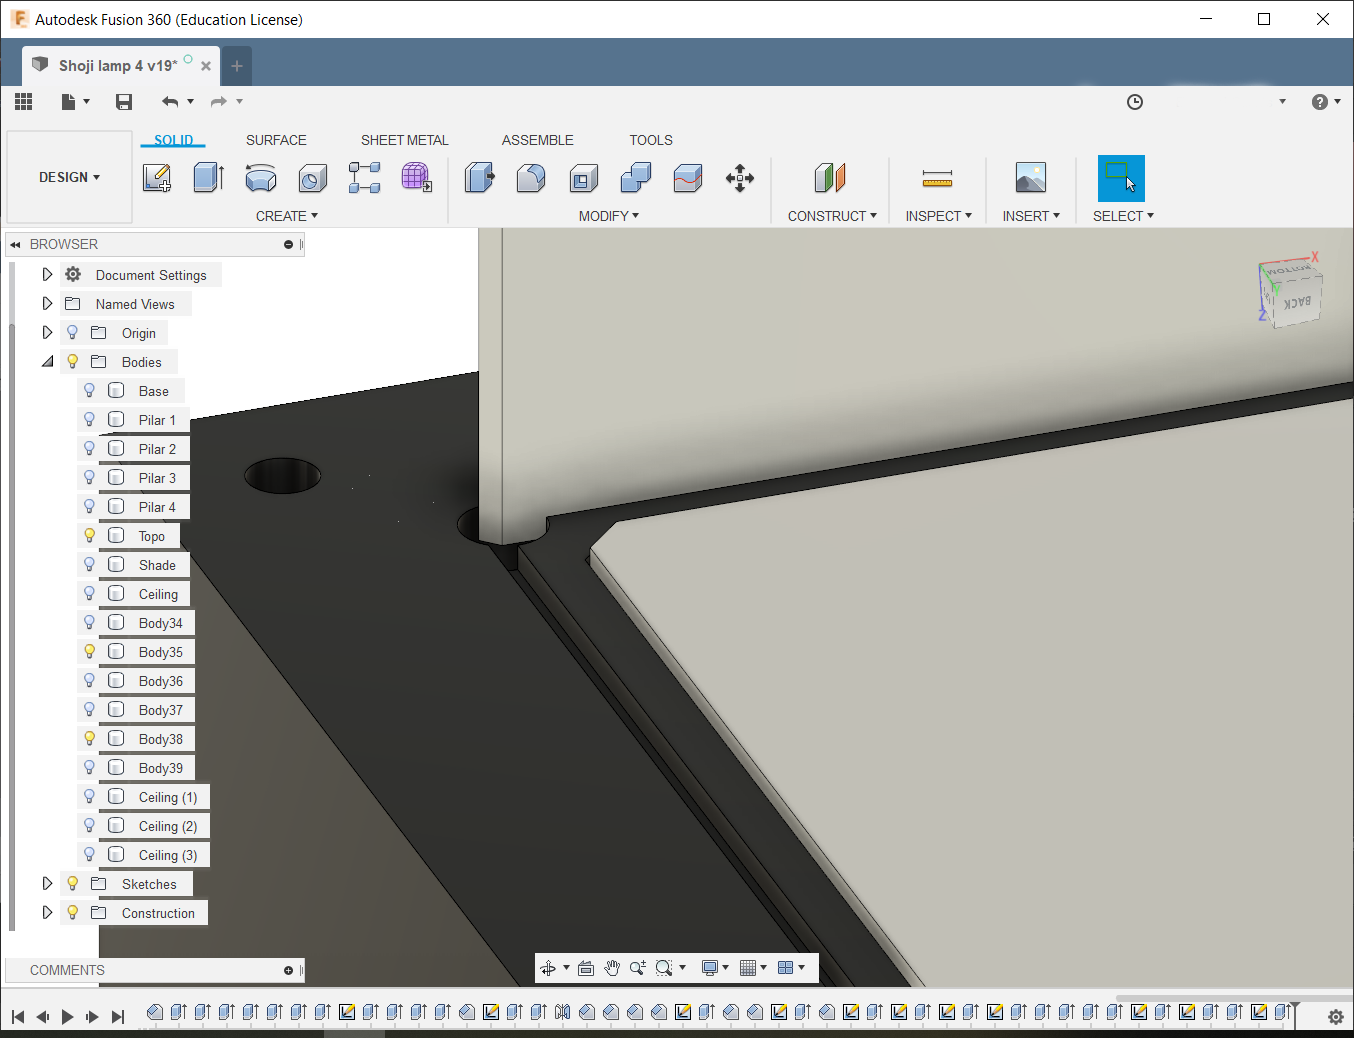Image resolution: width=1354 pixels, height=1038 pixels.
Task: Click the Orbit tool in navigation bar
Action: pos(548,968)
